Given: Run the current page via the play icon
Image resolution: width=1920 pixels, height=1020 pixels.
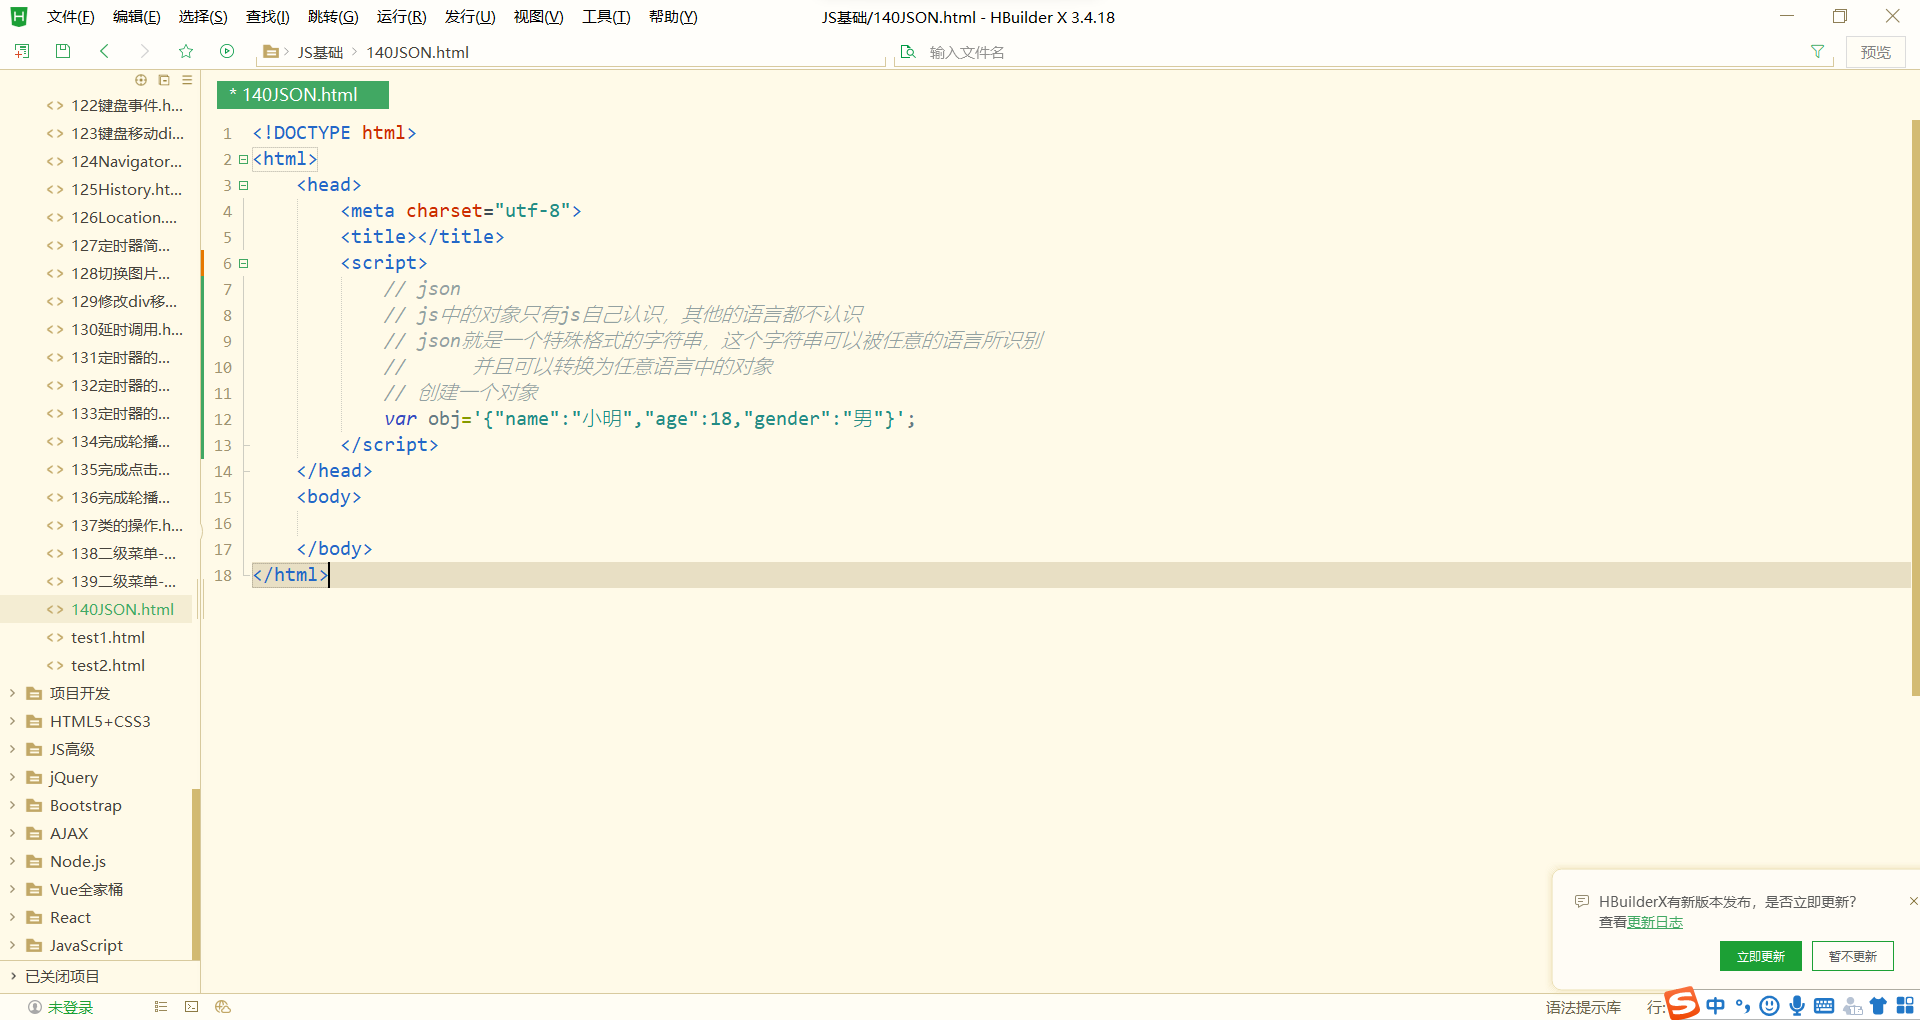Looking at the screenshot, I should point(227,51).
